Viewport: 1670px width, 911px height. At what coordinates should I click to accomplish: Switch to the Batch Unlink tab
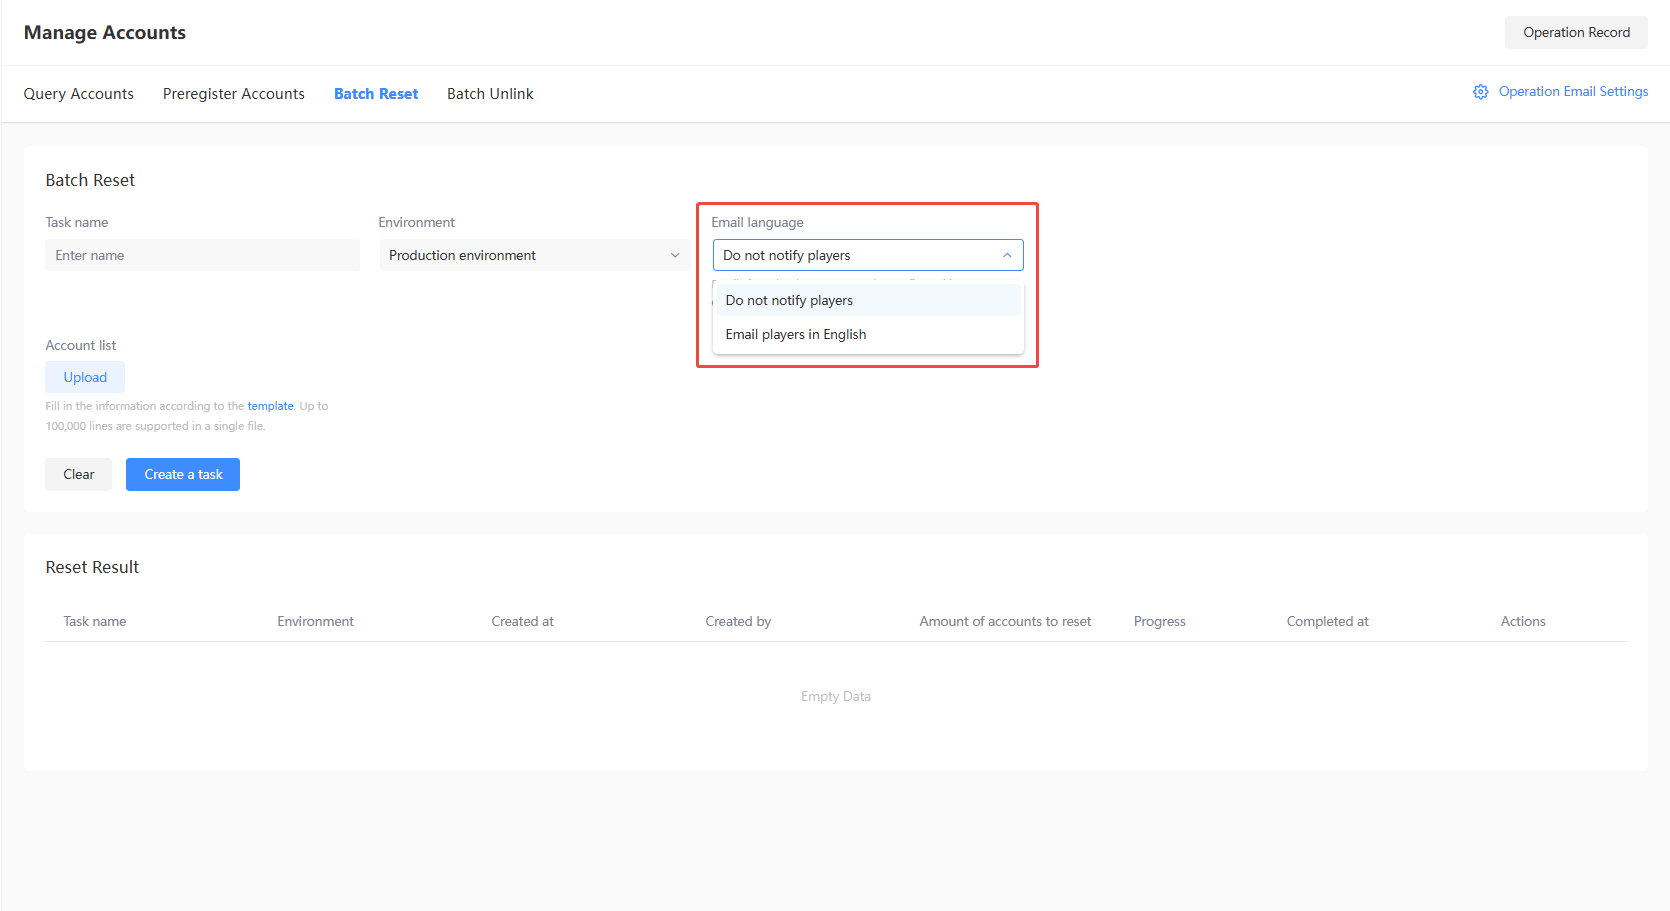490,94
